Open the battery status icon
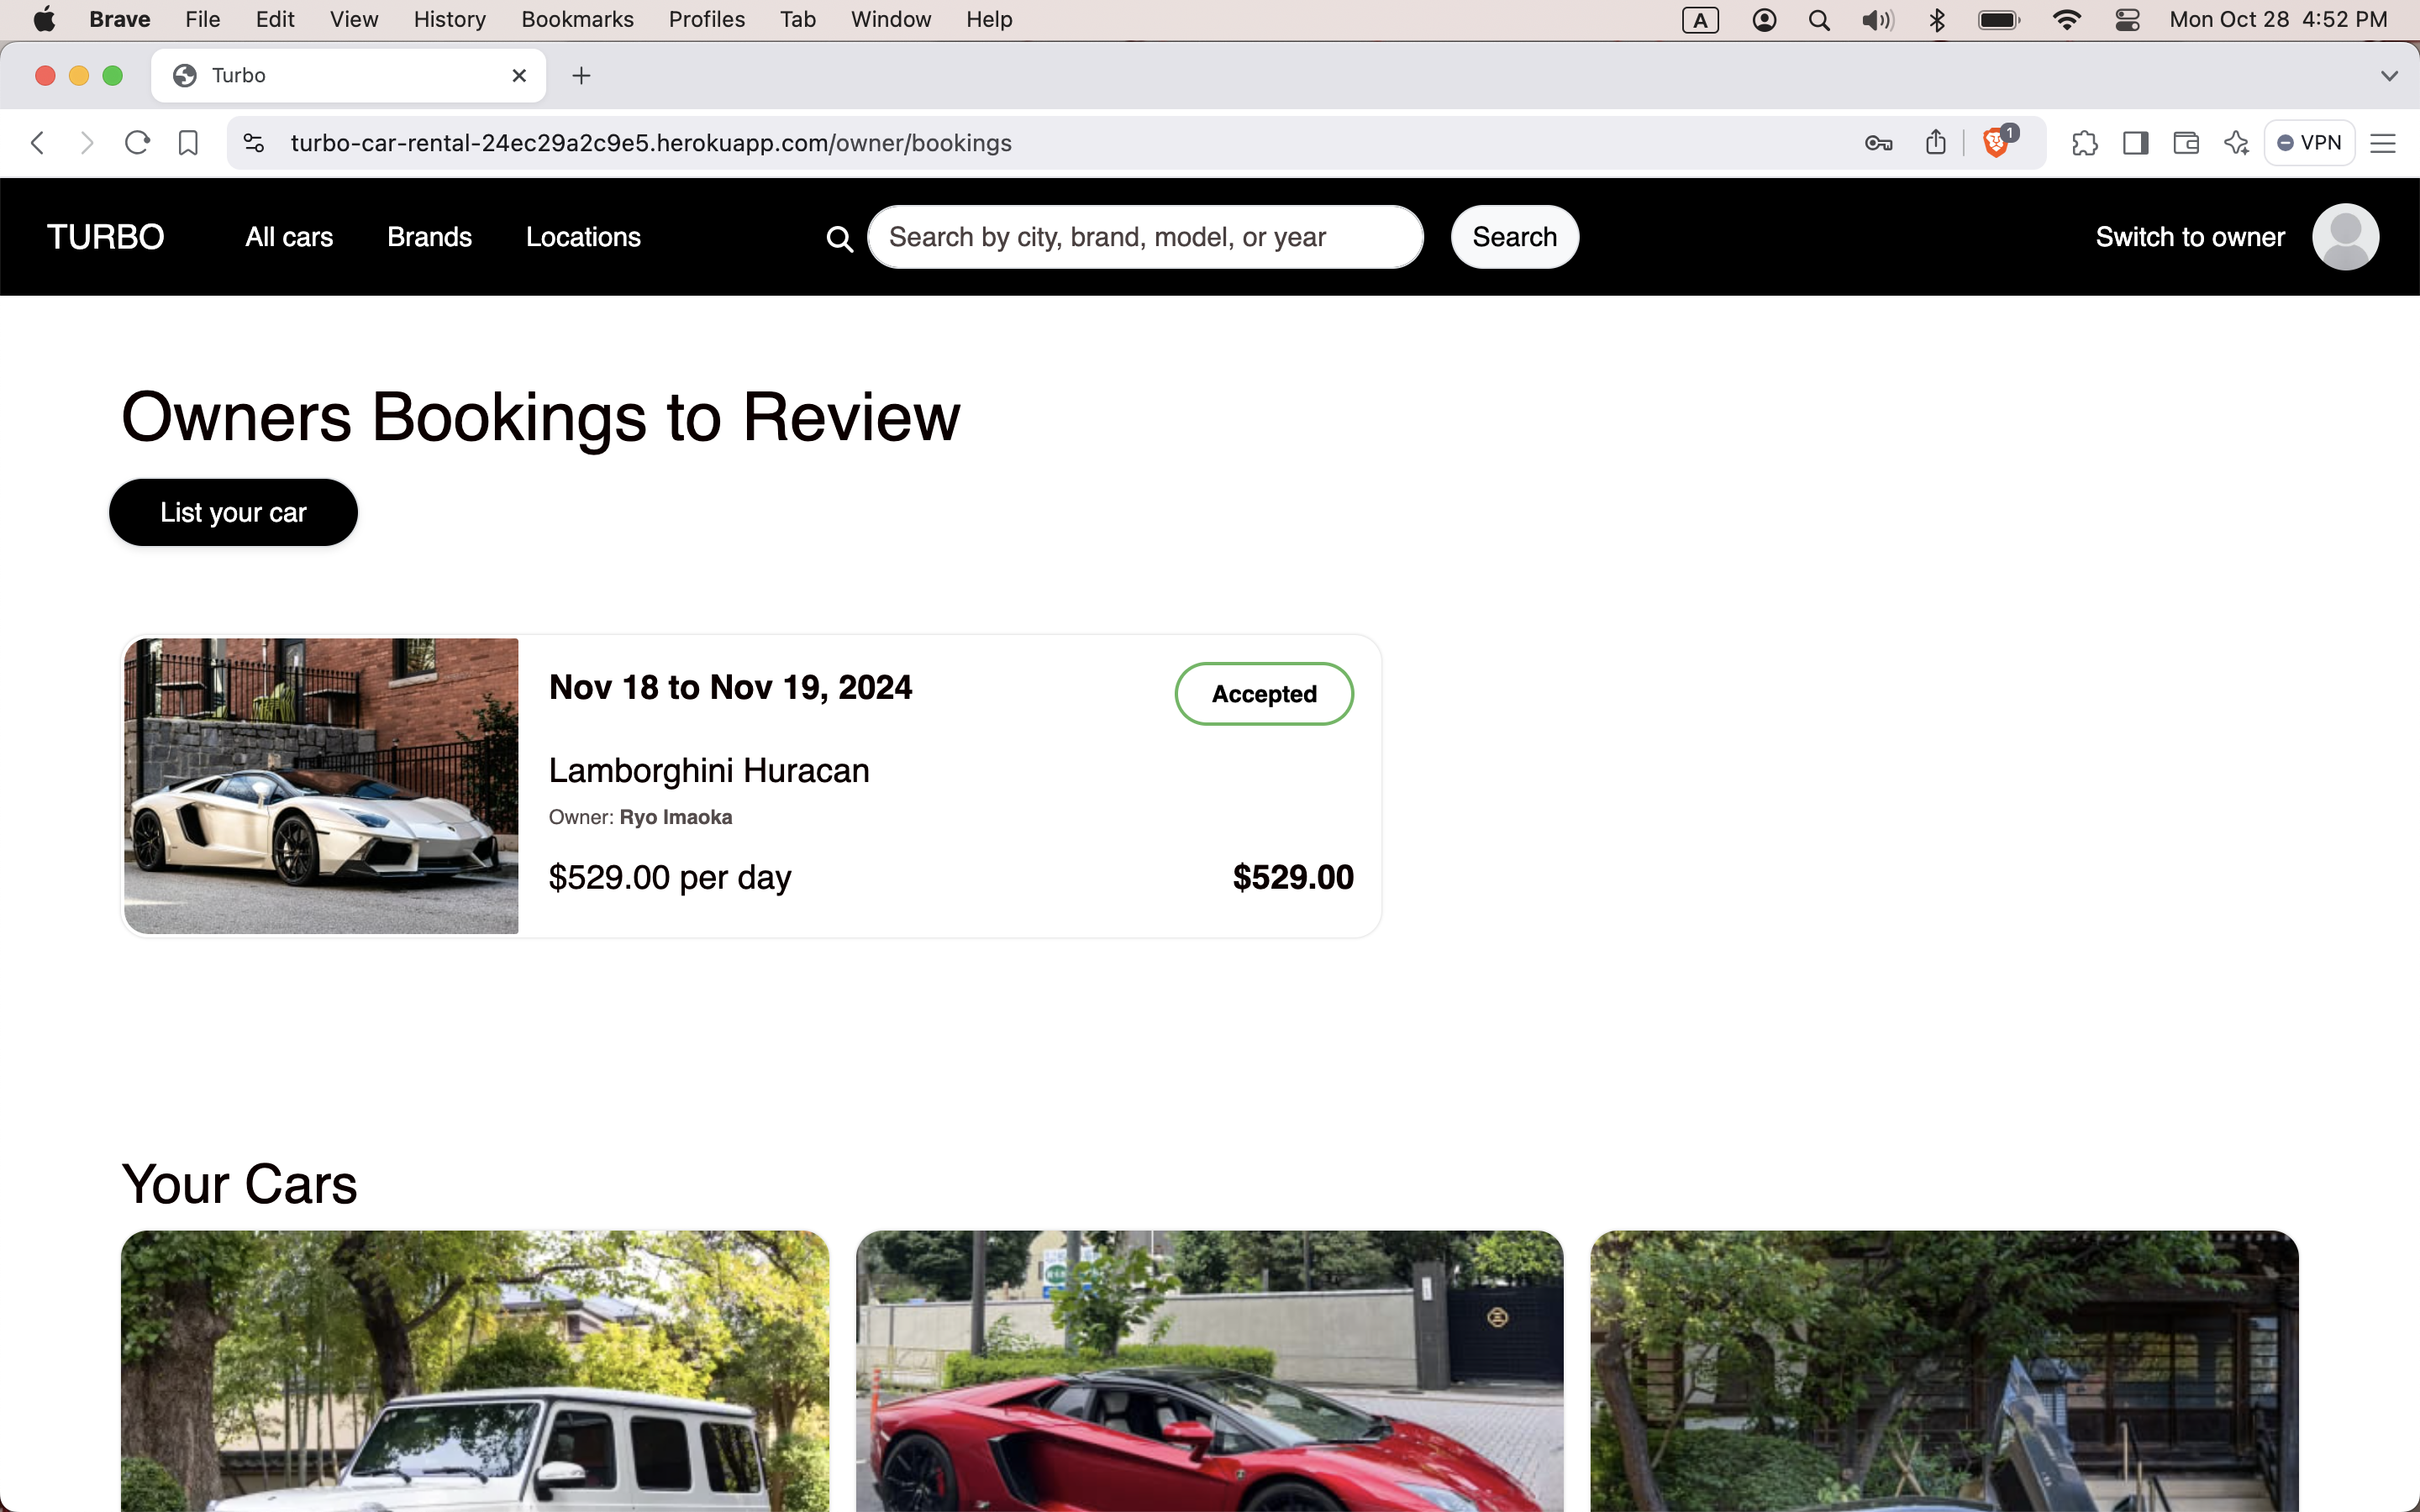This screenshot has height=1512, width=2420. pyautogui.click(x=1999, y=20)
